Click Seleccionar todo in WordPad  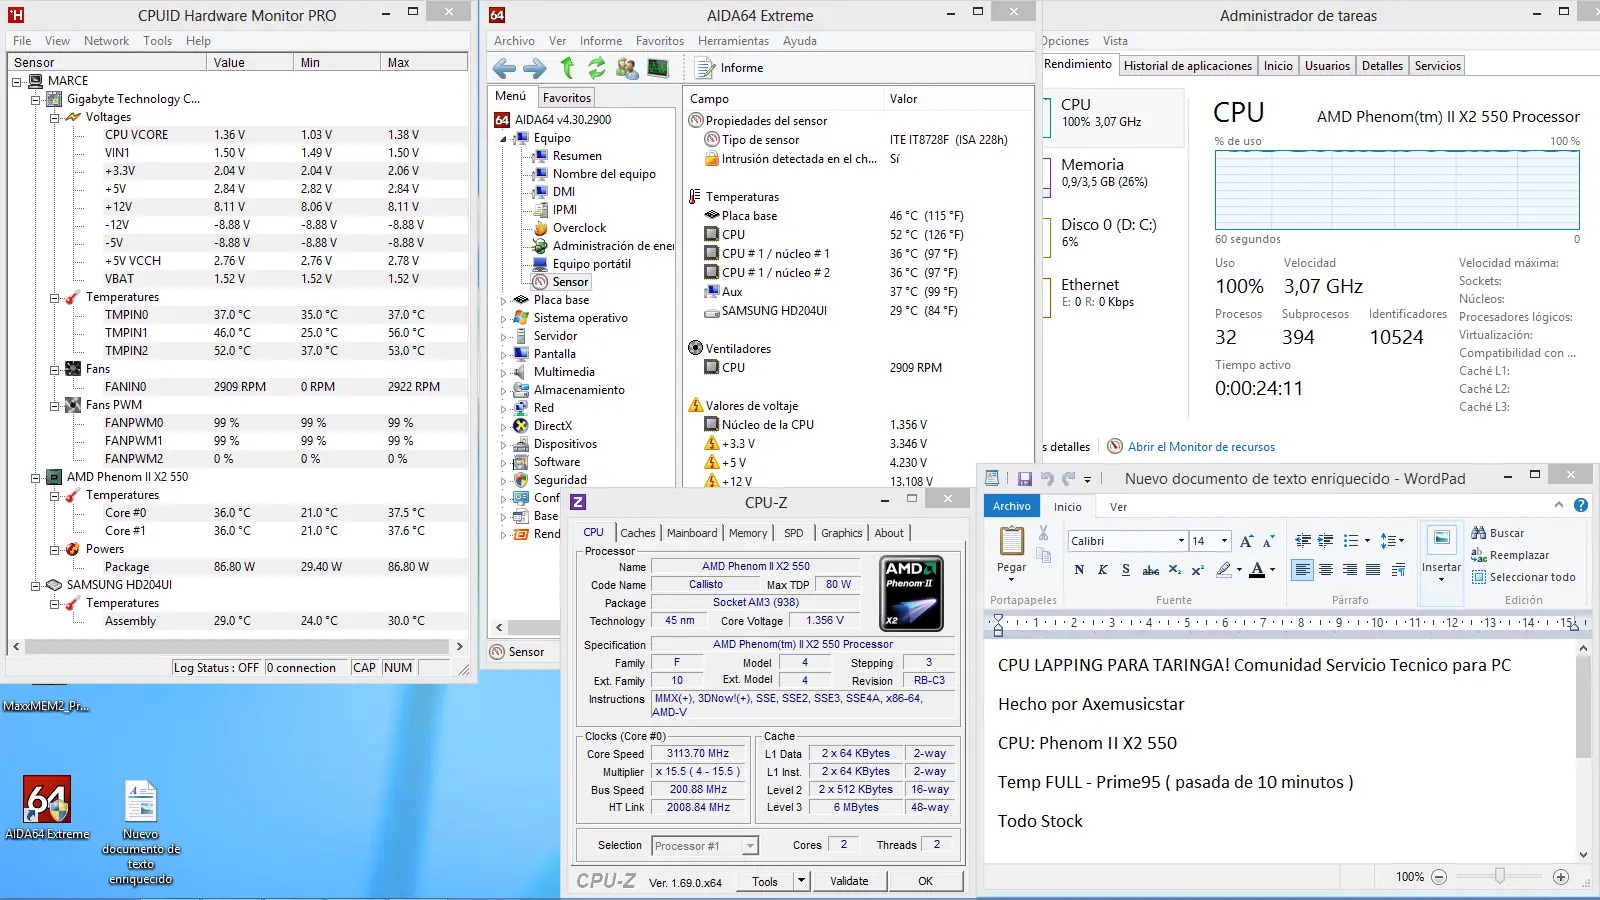1523,577
